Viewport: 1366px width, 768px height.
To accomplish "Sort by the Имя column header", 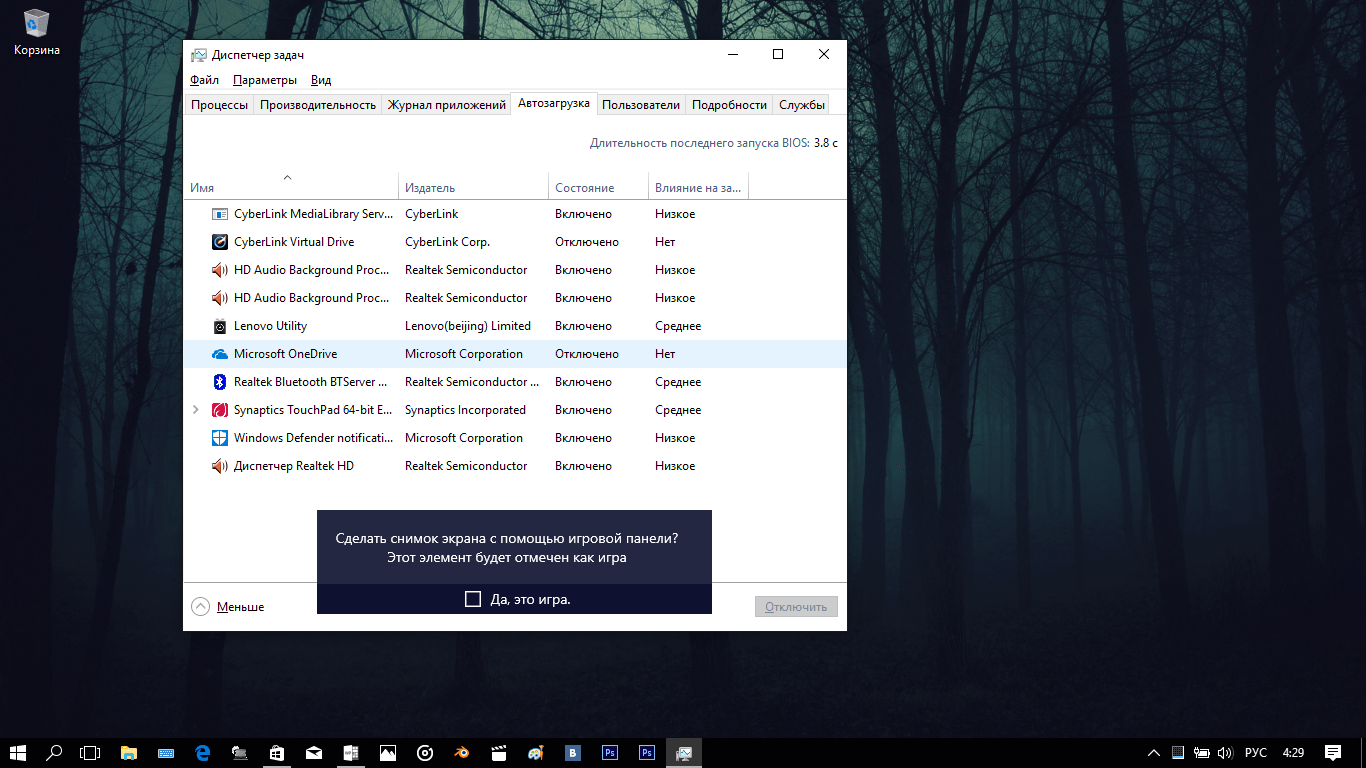I will coord(292,187).
